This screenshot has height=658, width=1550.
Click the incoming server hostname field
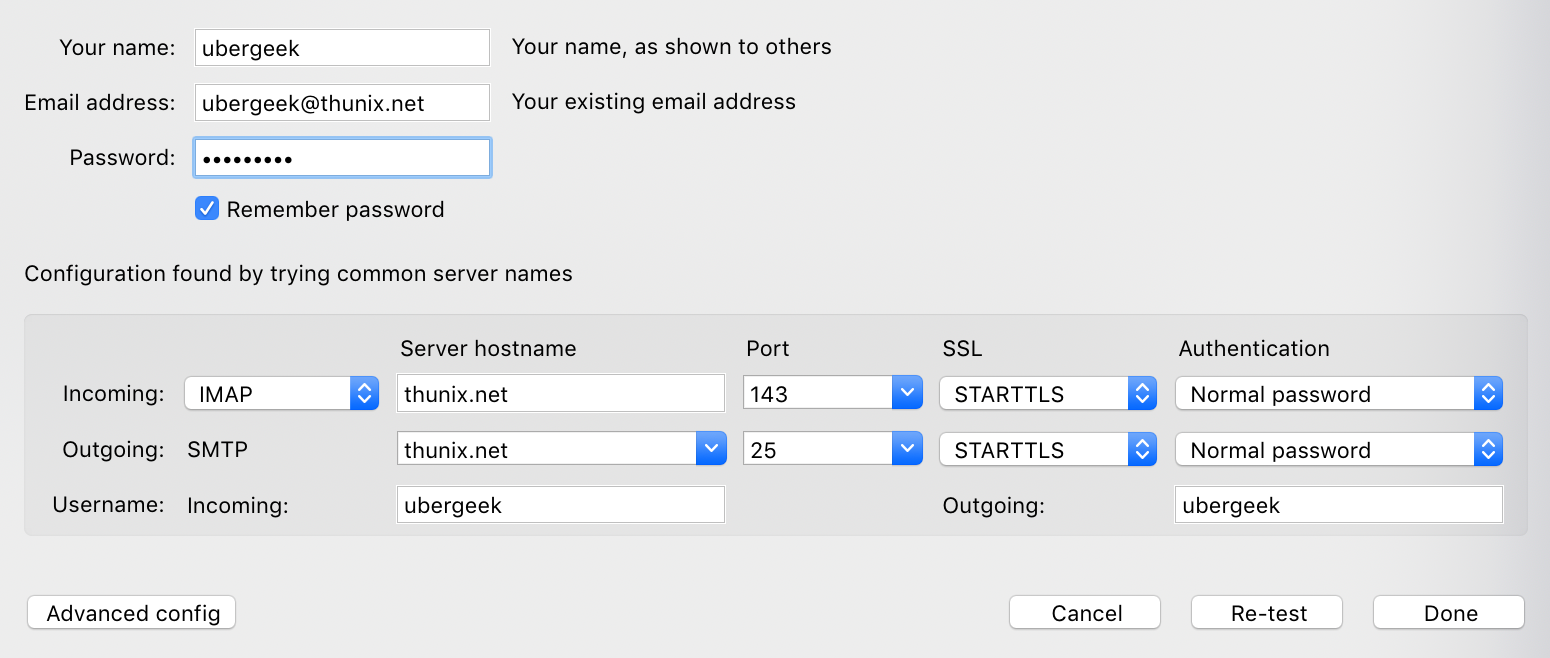tap(560, 394)
